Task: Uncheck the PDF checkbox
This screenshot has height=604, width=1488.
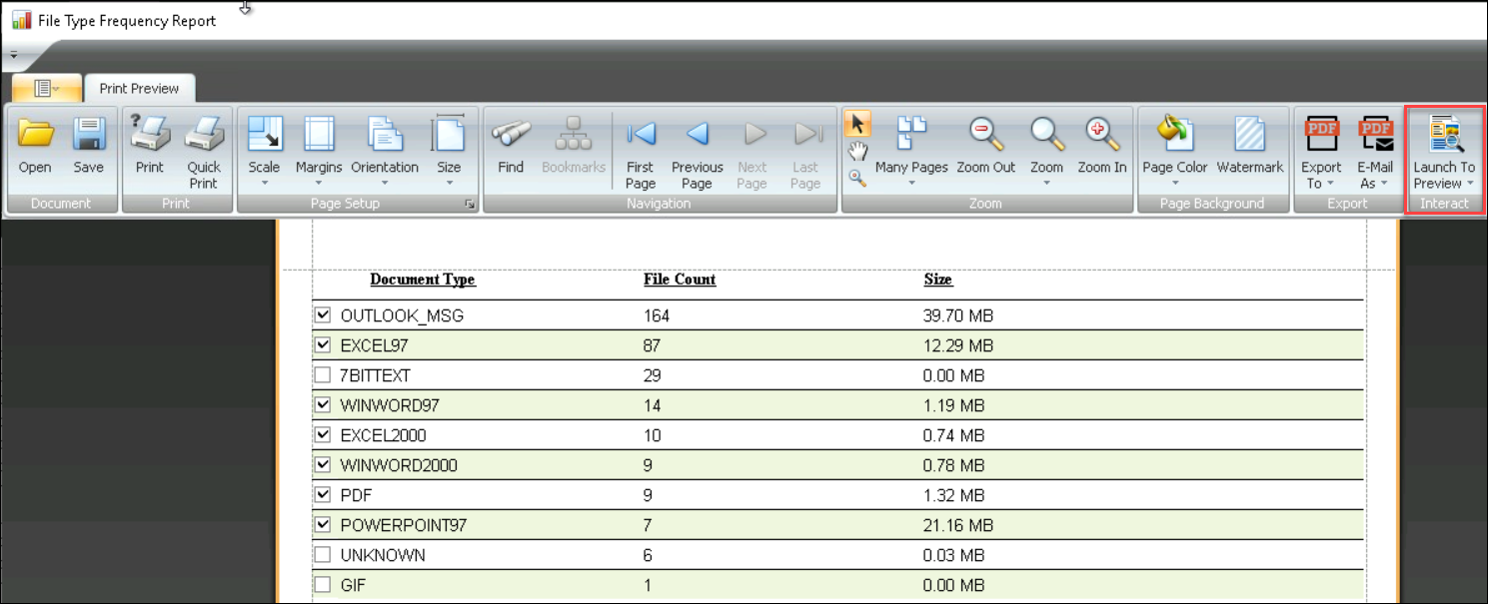Action: (323, 494)
